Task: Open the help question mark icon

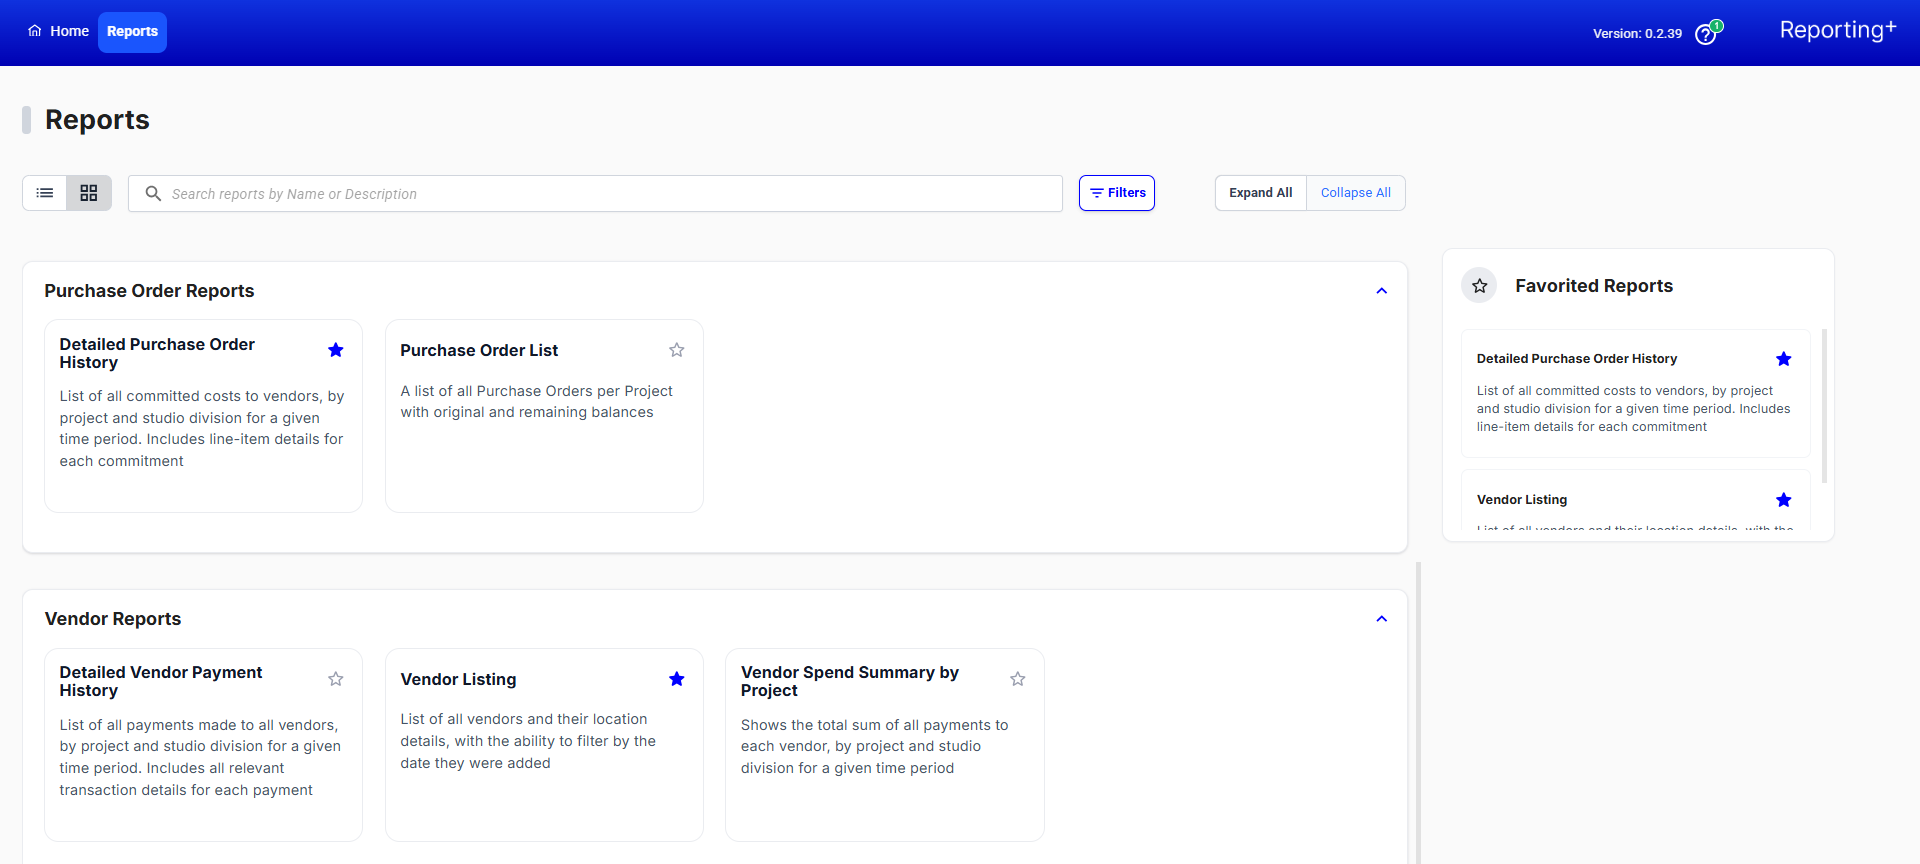Action: (x=1706, y=34)
